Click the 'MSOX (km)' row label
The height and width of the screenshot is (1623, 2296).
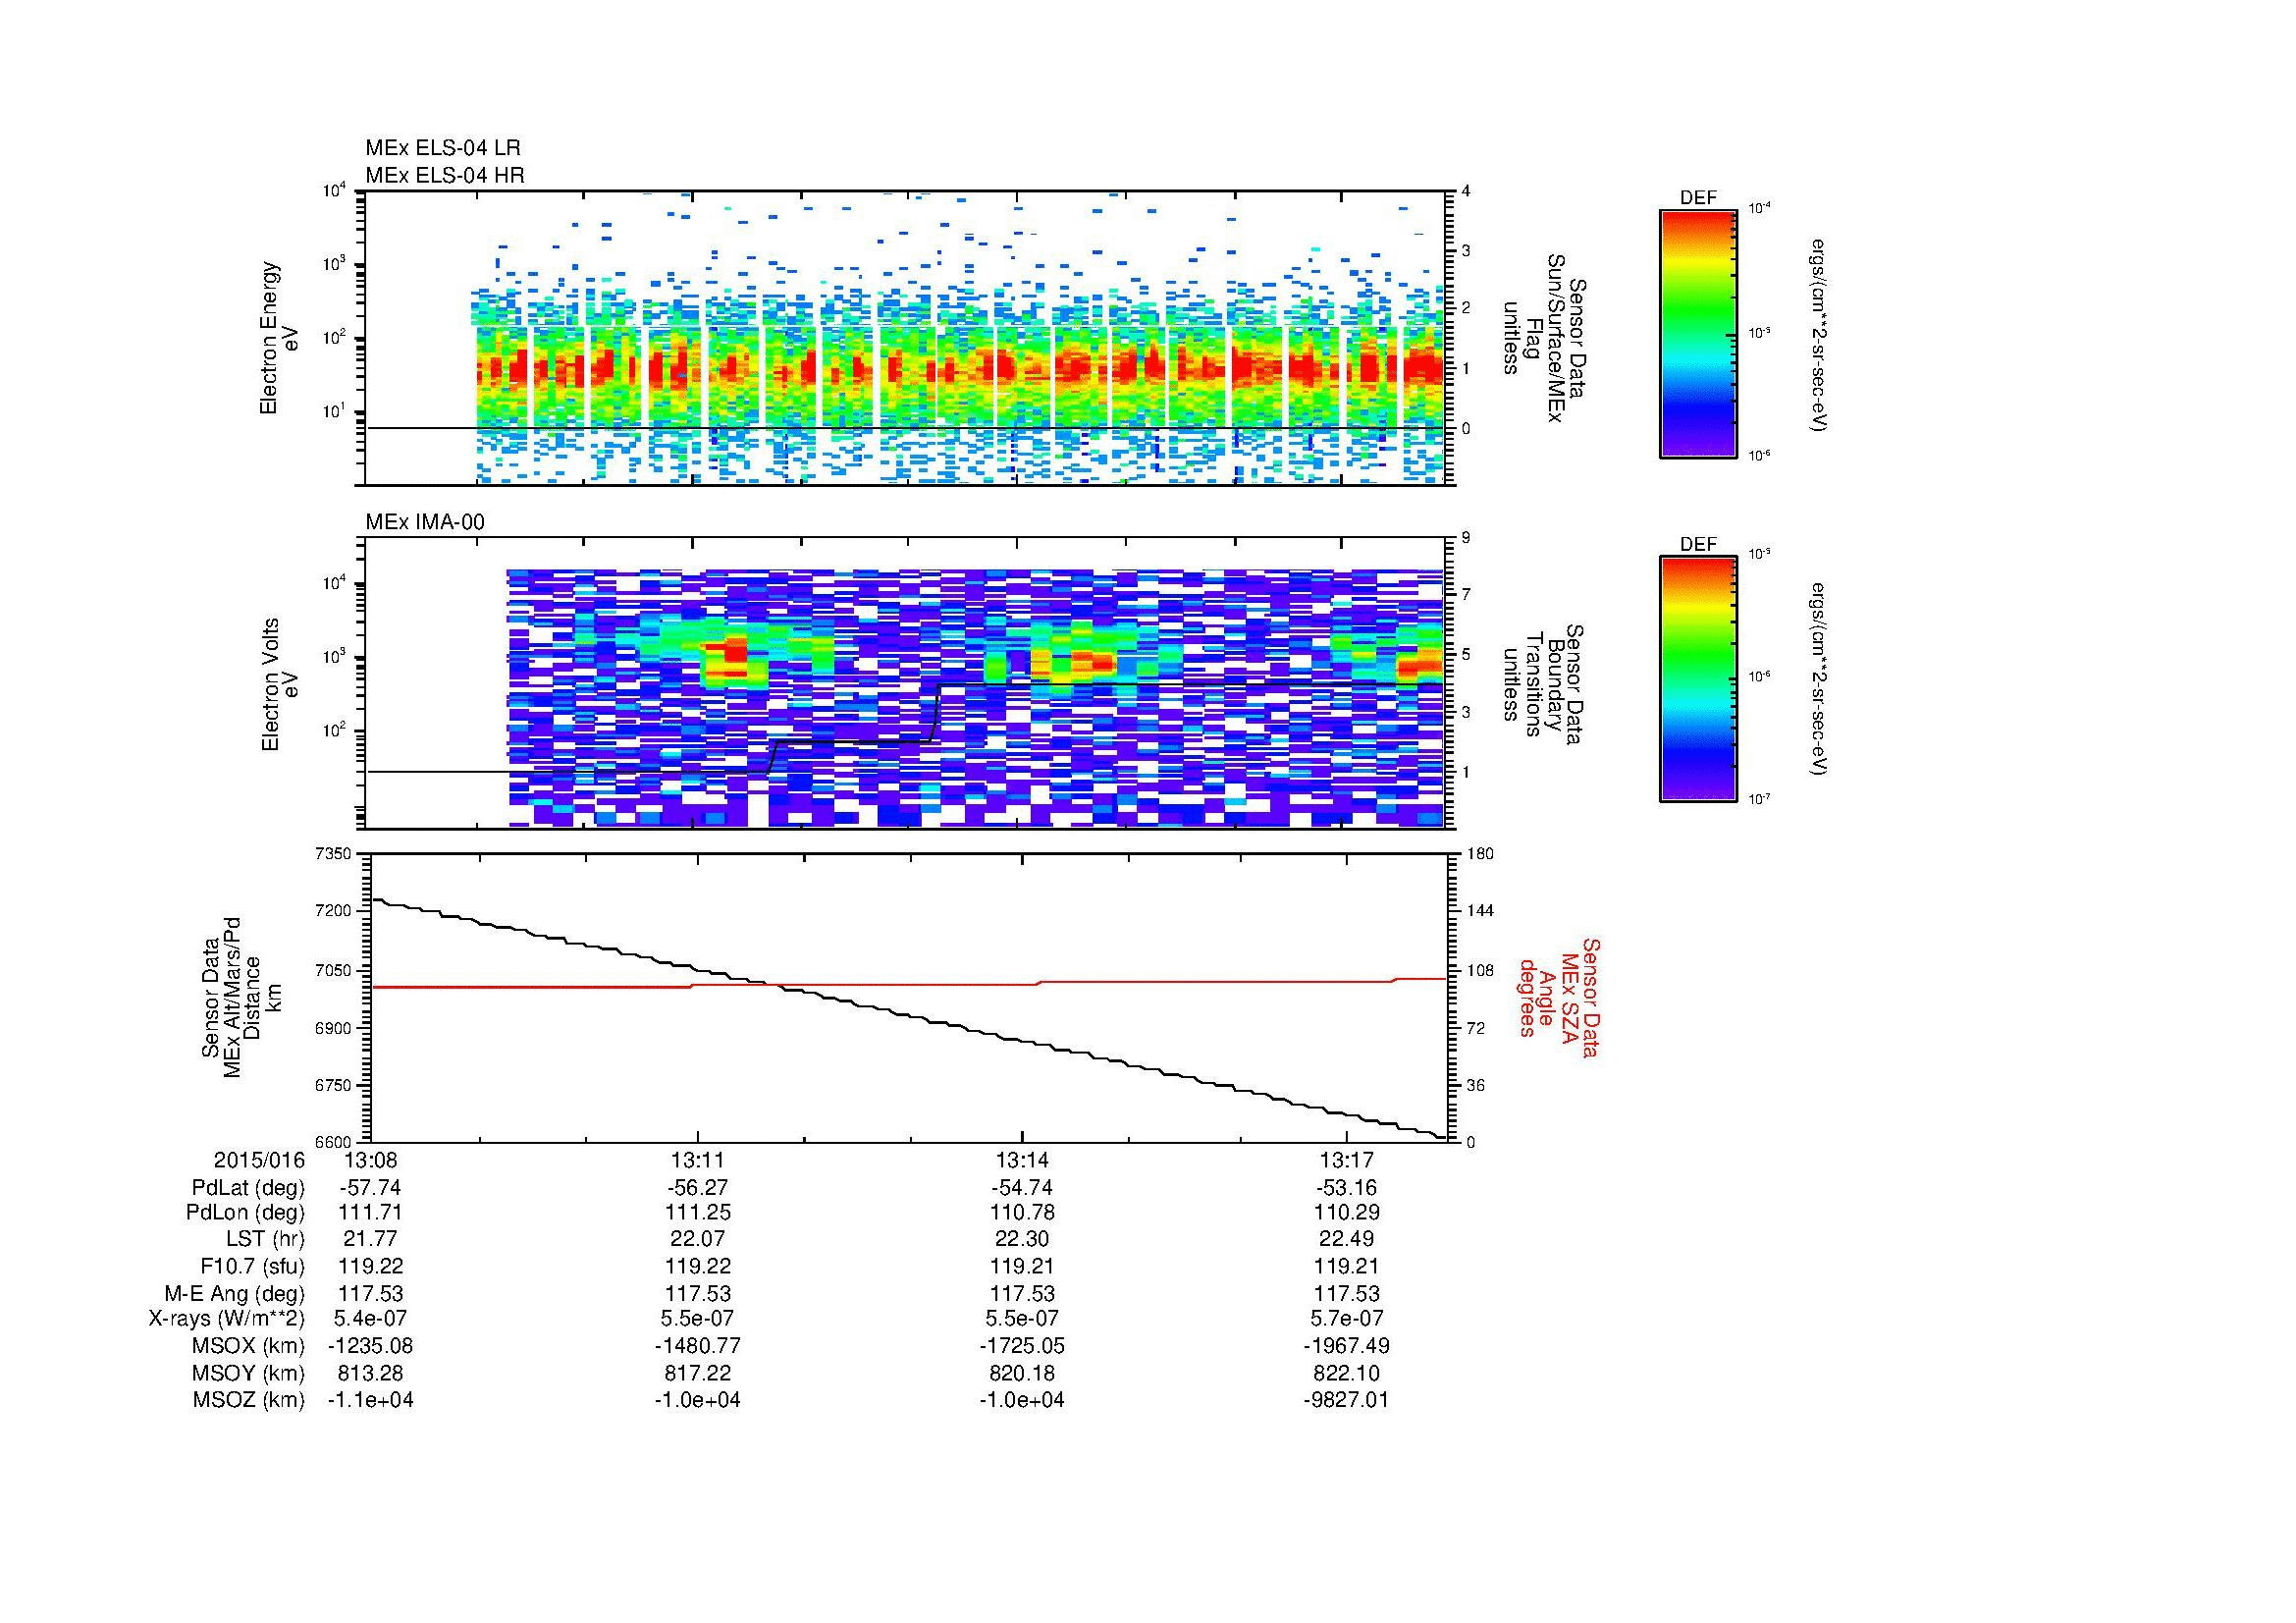[x=249, y=1346]
